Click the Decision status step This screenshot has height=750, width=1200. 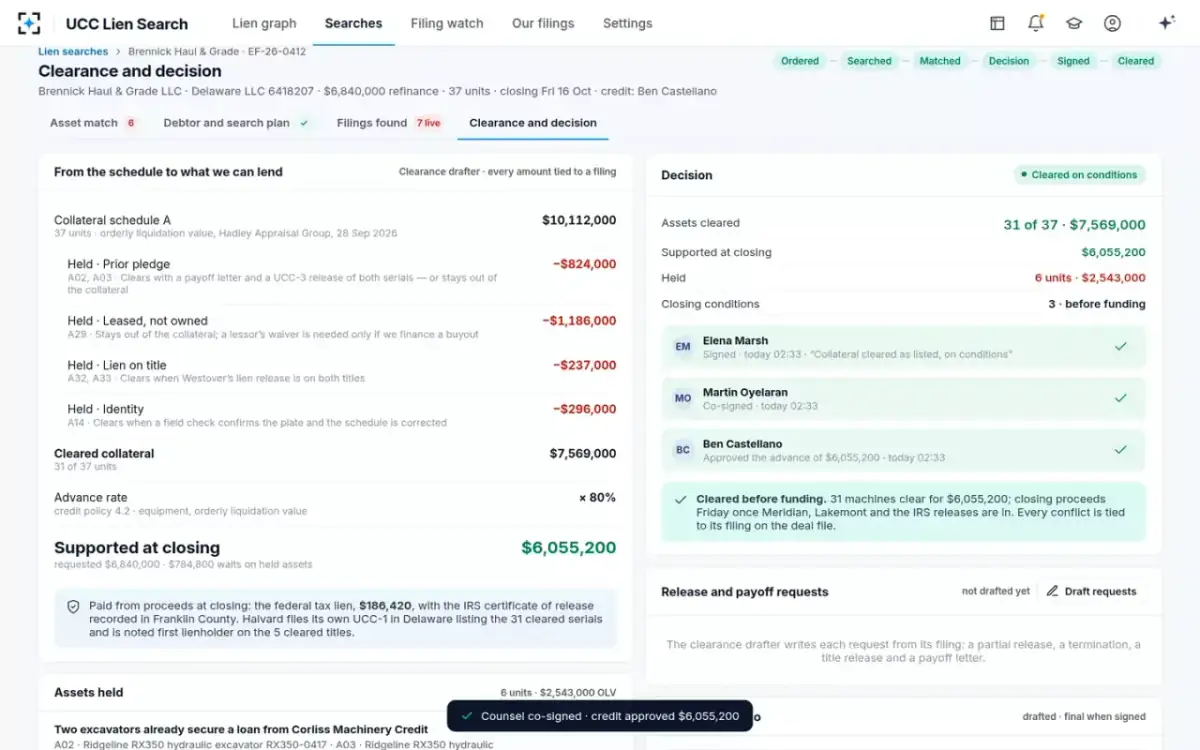point(1009,61)
